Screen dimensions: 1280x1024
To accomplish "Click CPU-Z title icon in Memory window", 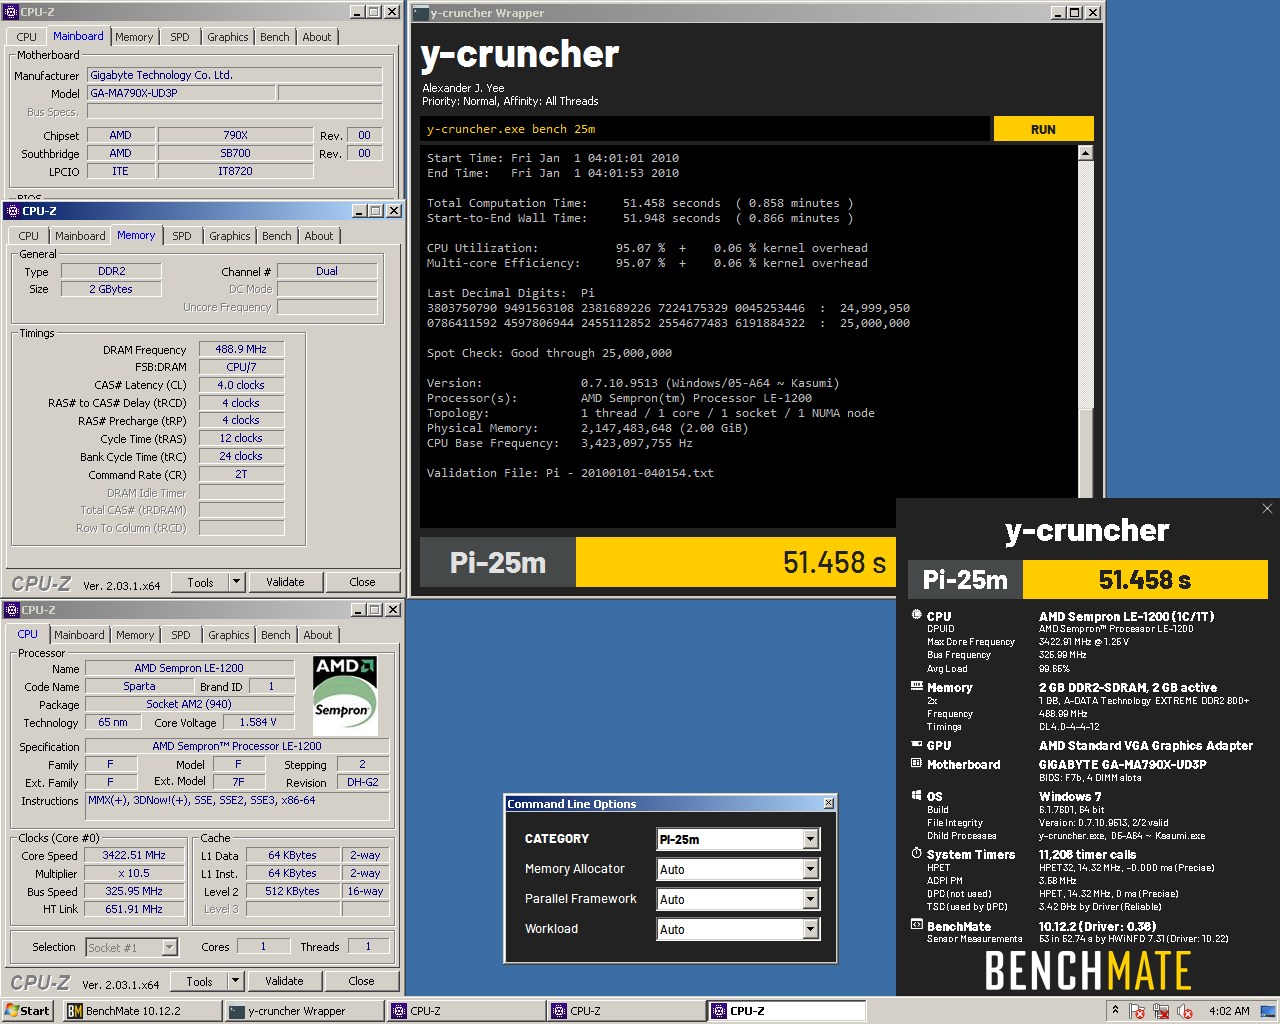I will [x=12, y=211].
